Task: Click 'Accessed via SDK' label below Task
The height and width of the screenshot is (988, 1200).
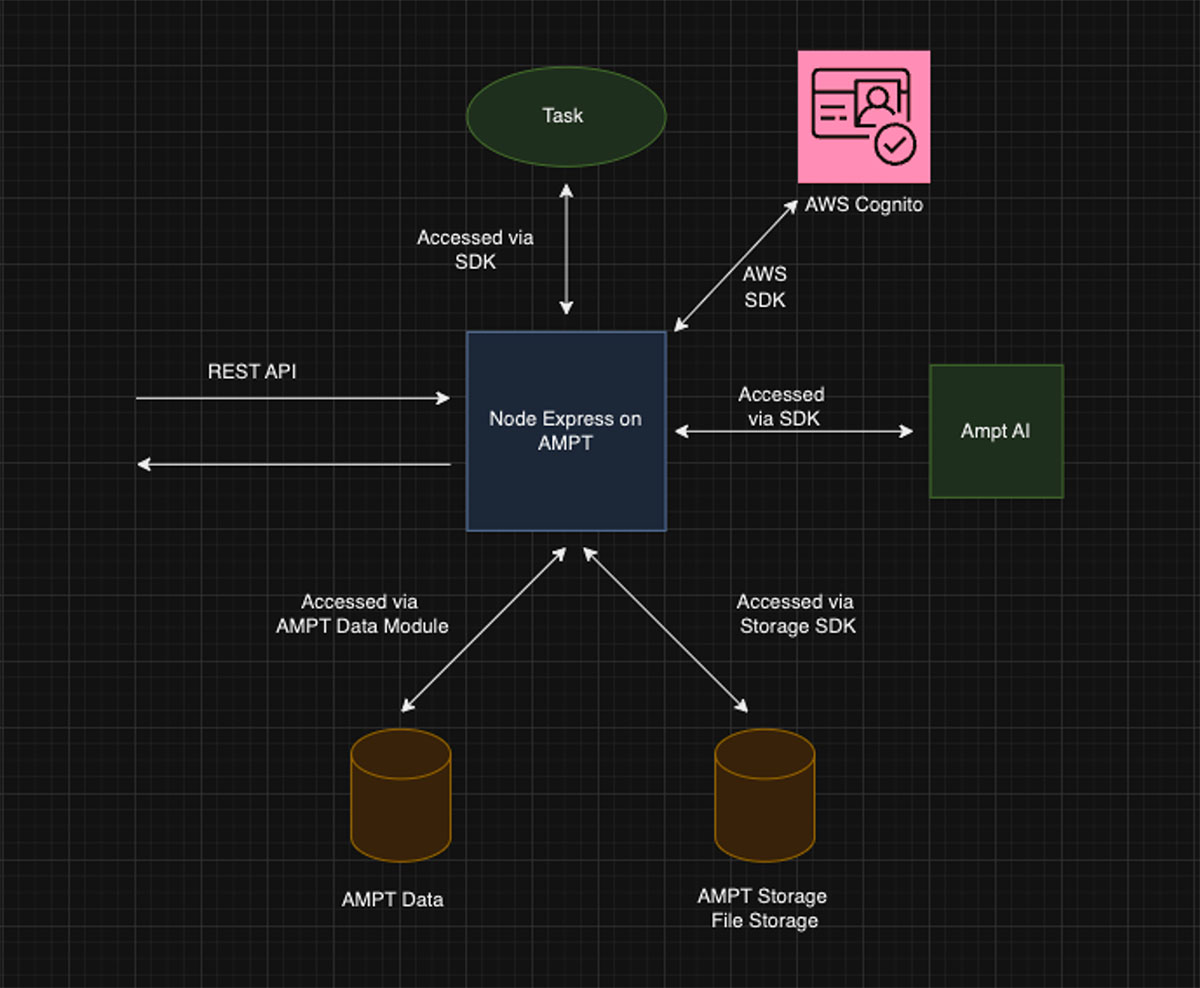Action: click(475, 249)
